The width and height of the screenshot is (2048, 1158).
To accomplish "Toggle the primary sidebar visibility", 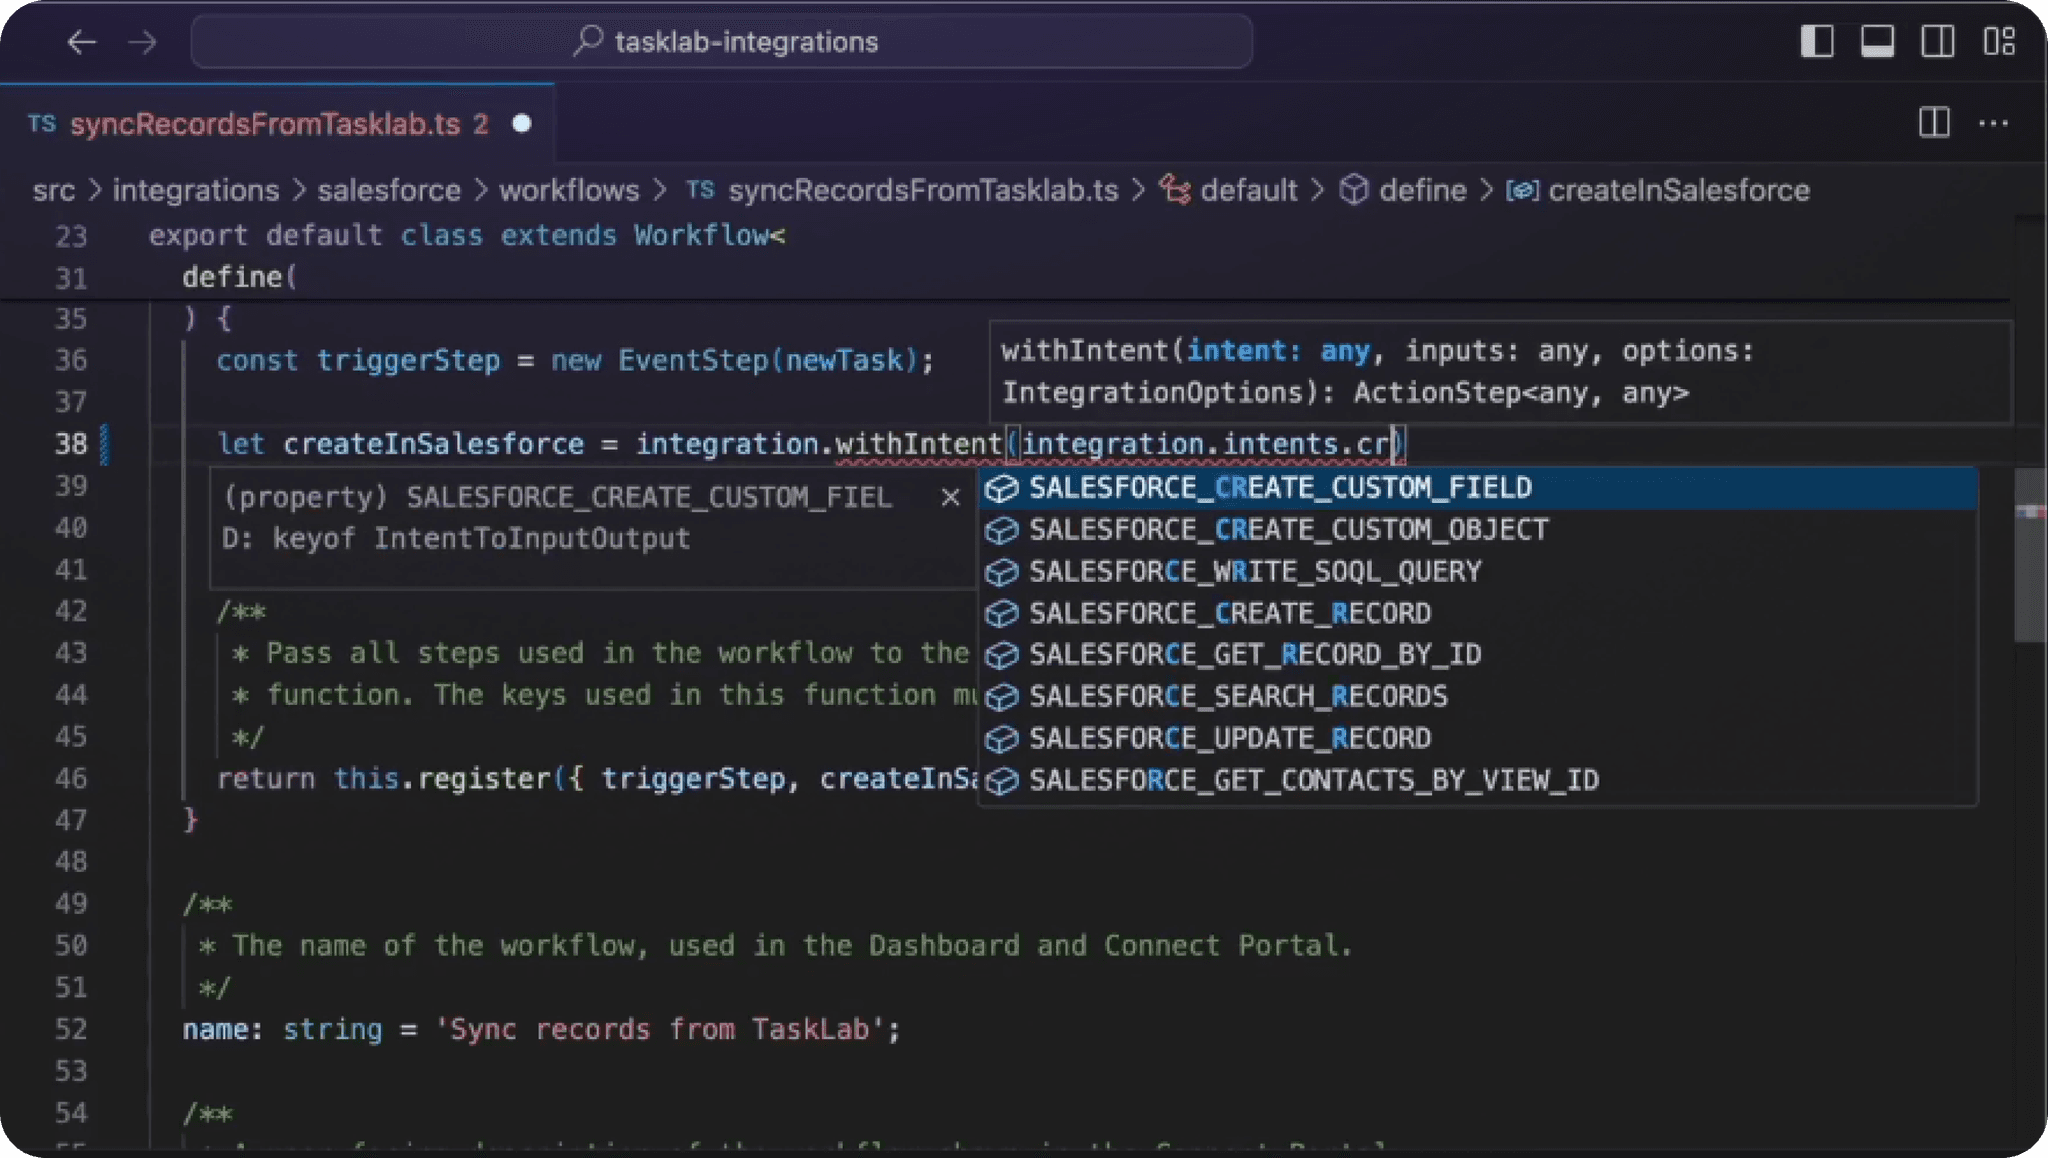I will pos(1819,42).
